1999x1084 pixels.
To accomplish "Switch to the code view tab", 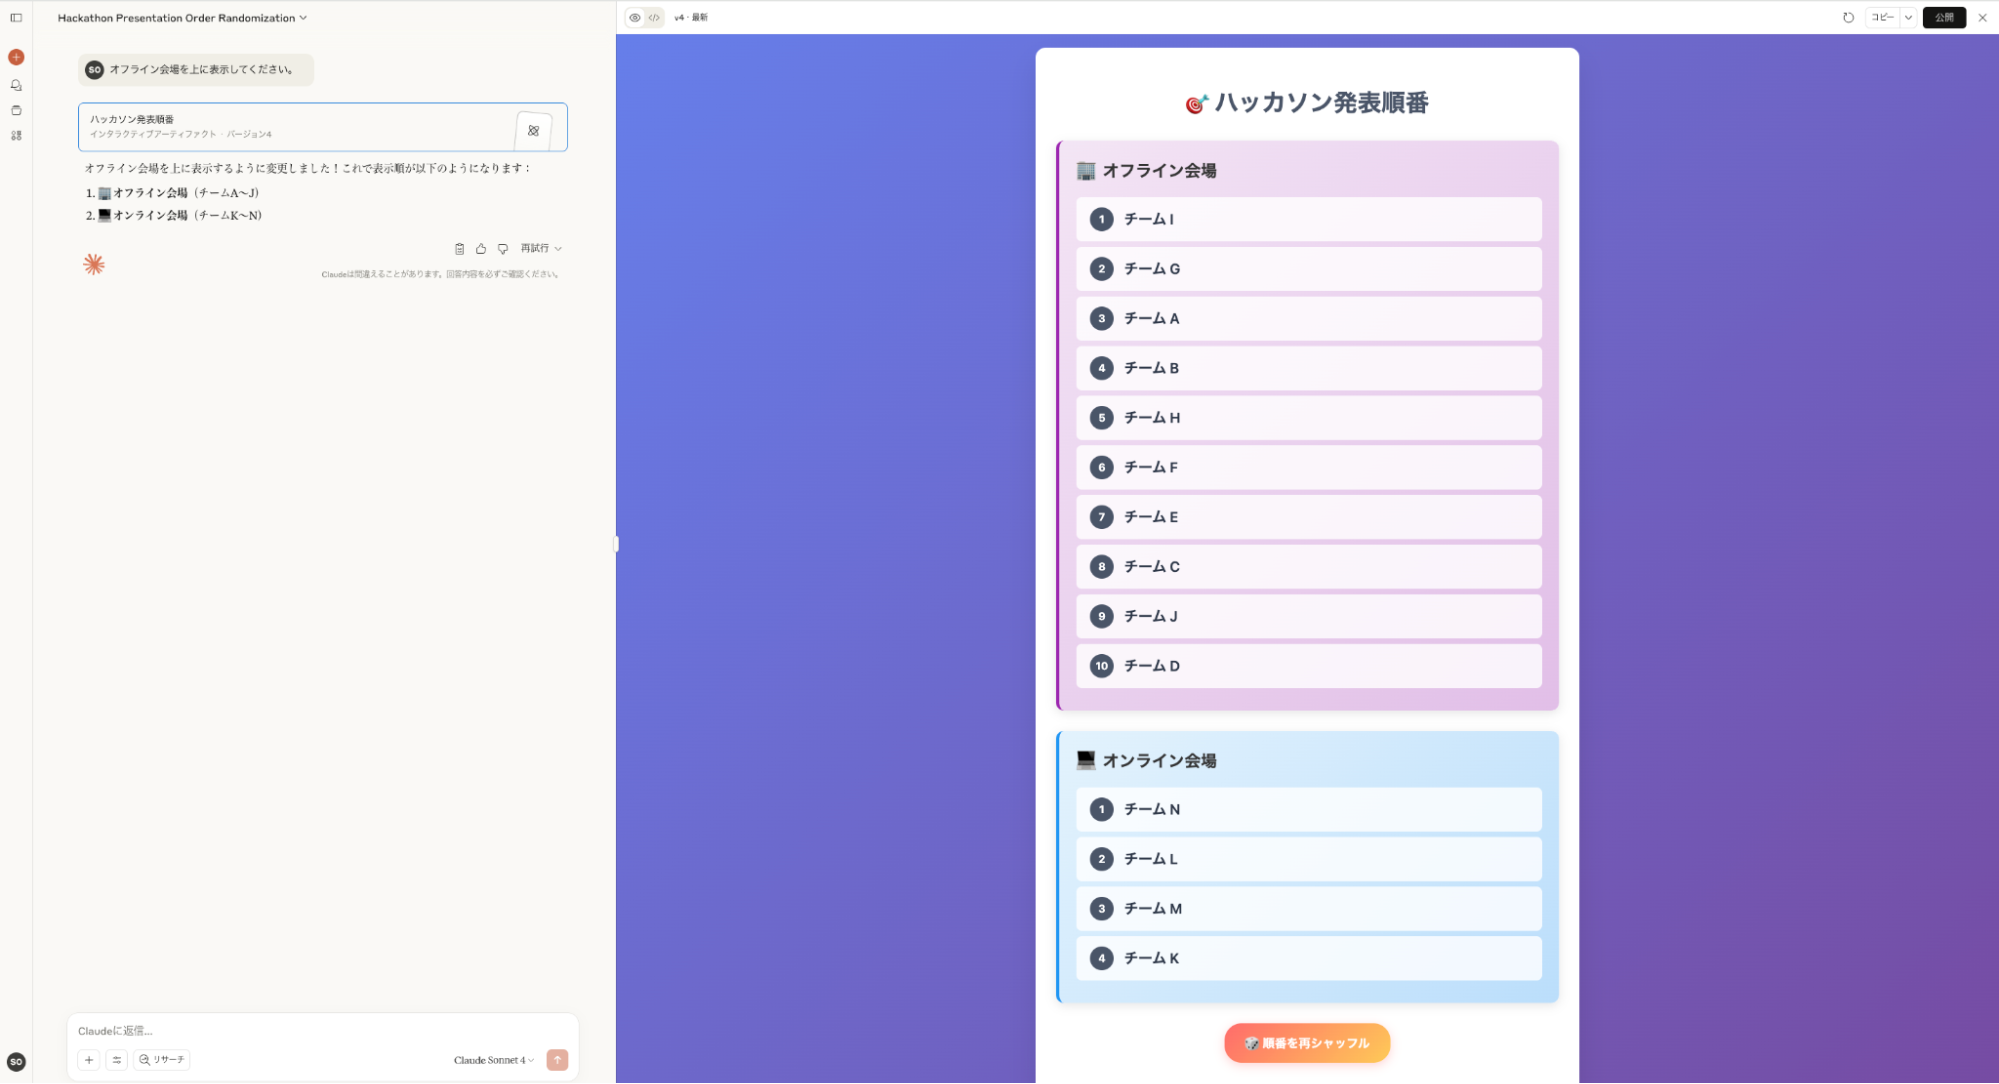I will 655,17.
